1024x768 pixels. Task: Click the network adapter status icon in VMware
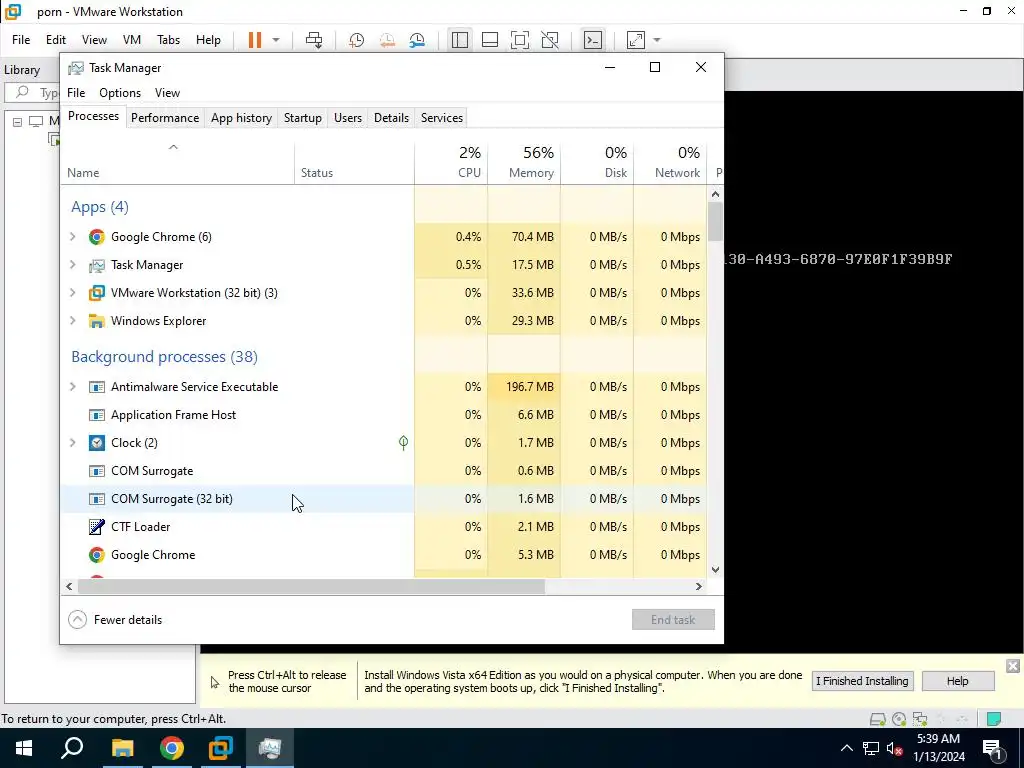click(920, 719)
